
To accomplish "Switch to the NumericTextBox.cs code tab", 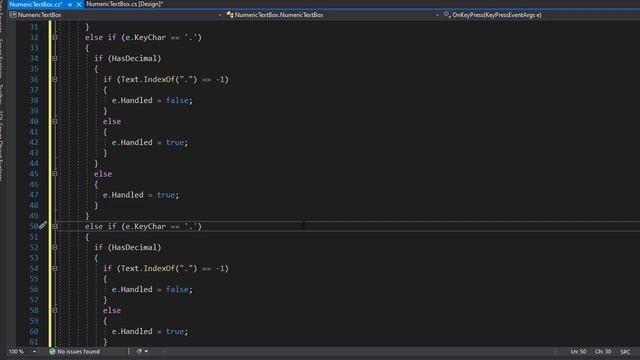I will 36,4.
